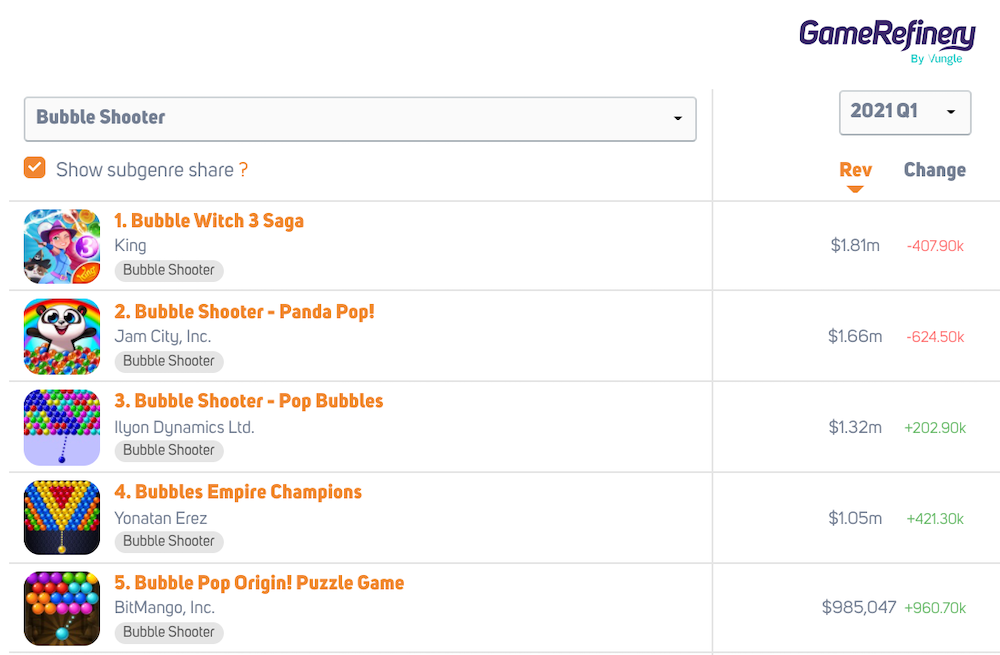Click the Pop Bubbles game icon
Viewport: 1000px width, 655px height.
(x=62, y=427)
